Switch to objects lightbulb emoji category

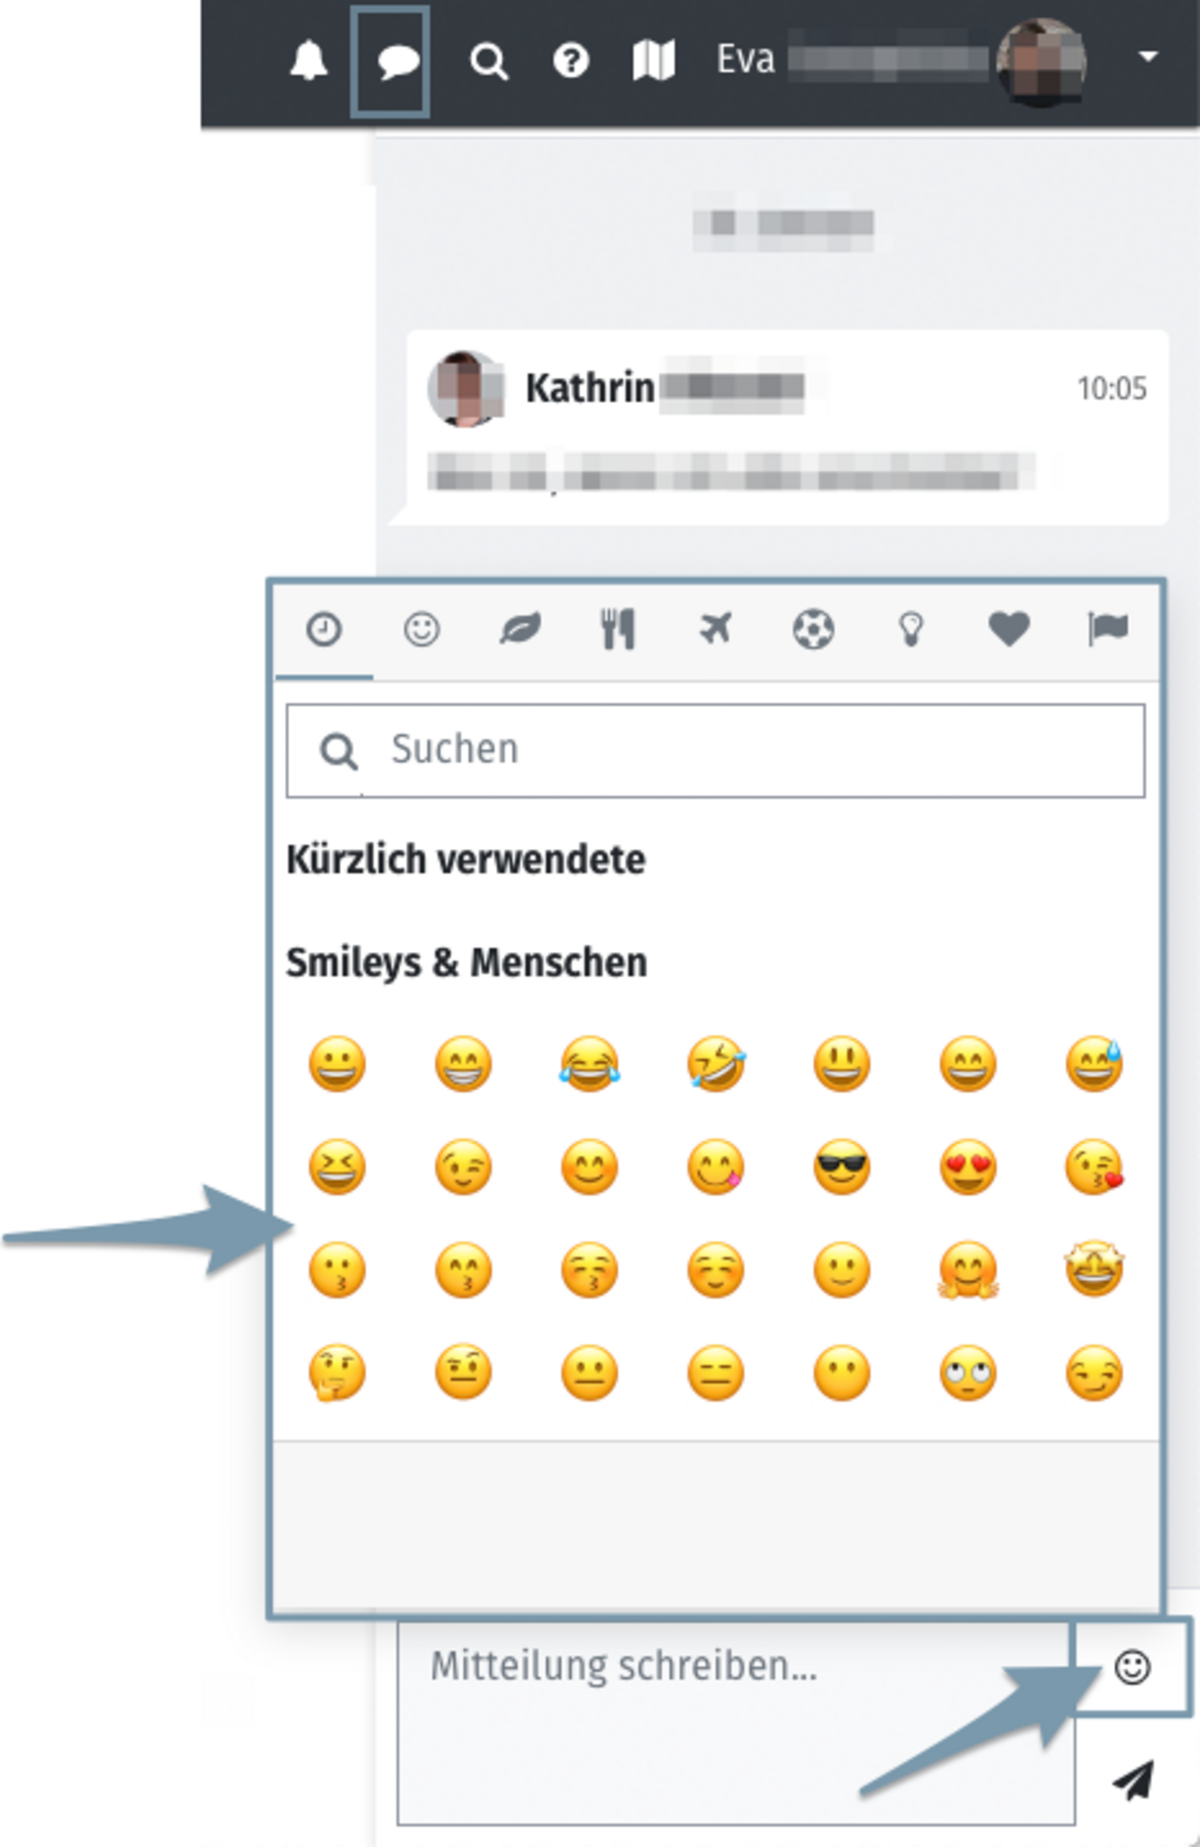coord(910,630)
